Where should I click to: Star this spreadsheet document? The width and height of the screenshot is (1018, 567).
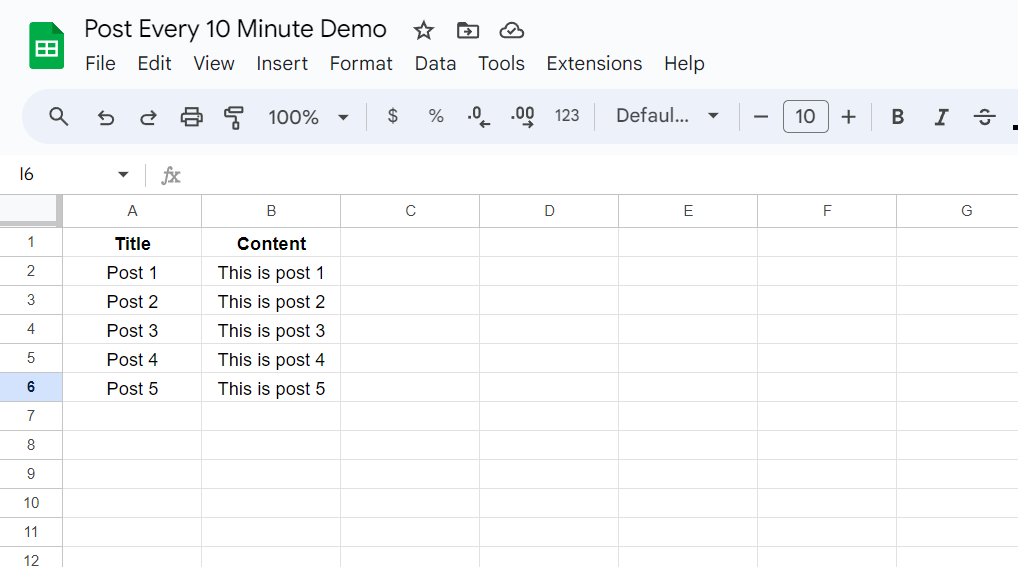423,30
